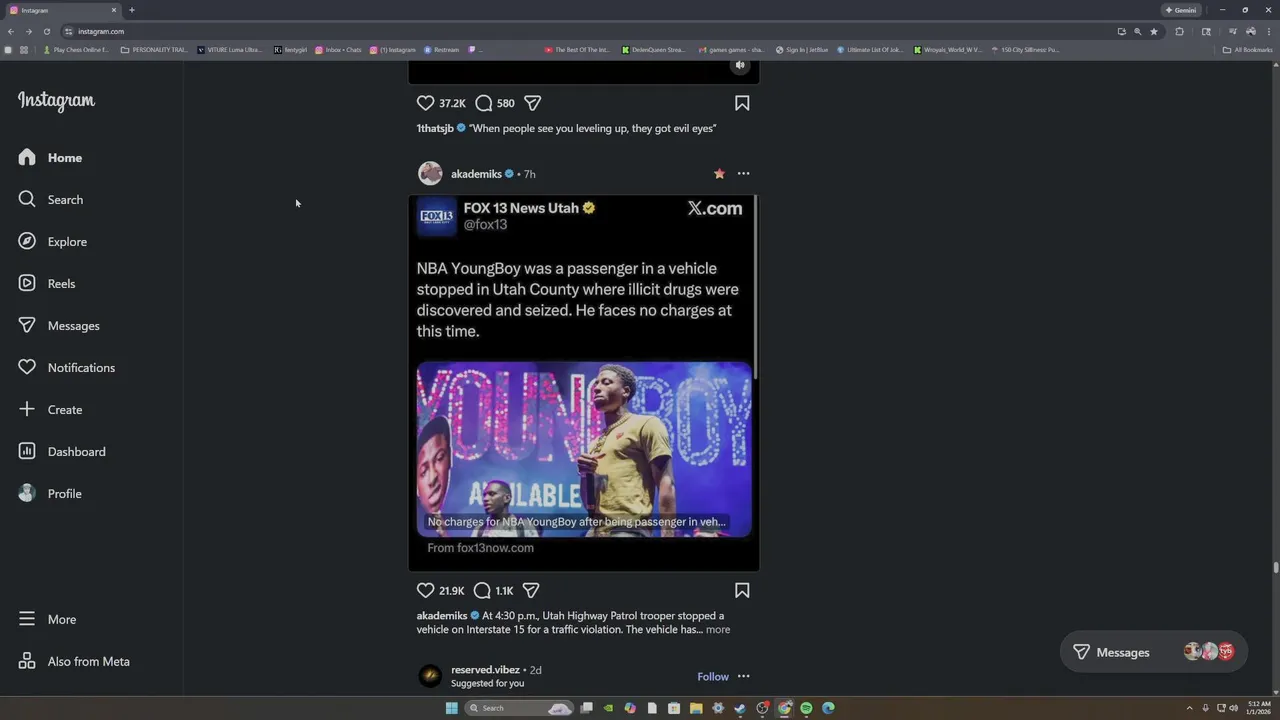
Task: Save the akademiks post bookmark
Action: tap(742, 590)
